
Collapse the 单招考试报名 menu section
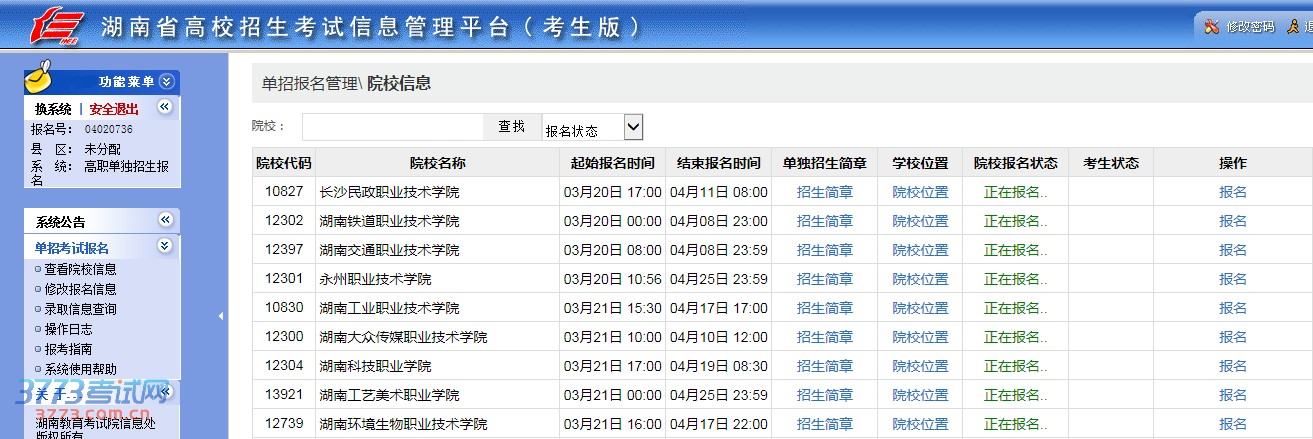coord(165,246)
